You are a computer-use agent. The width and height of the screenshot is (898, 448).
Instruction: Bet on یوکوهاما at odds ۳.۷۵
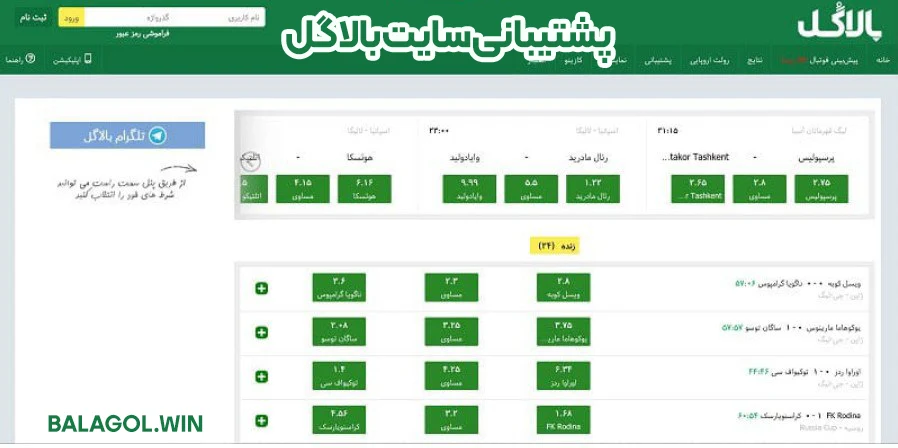click(564, 332)
